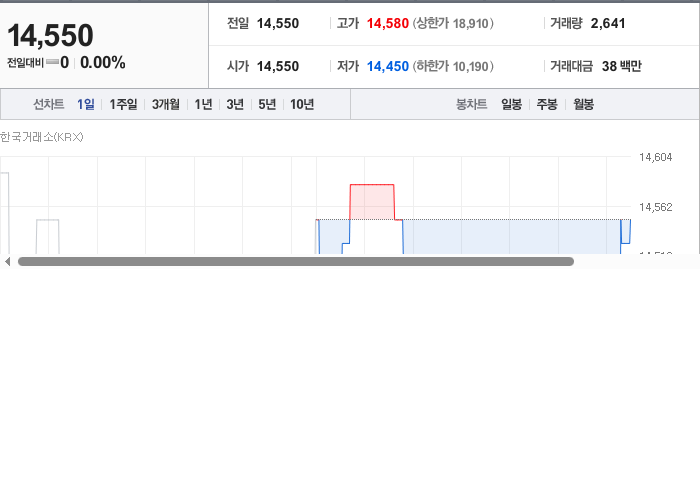
Task: Show the 3년 line chart
Action: click(x=235, y=104)
